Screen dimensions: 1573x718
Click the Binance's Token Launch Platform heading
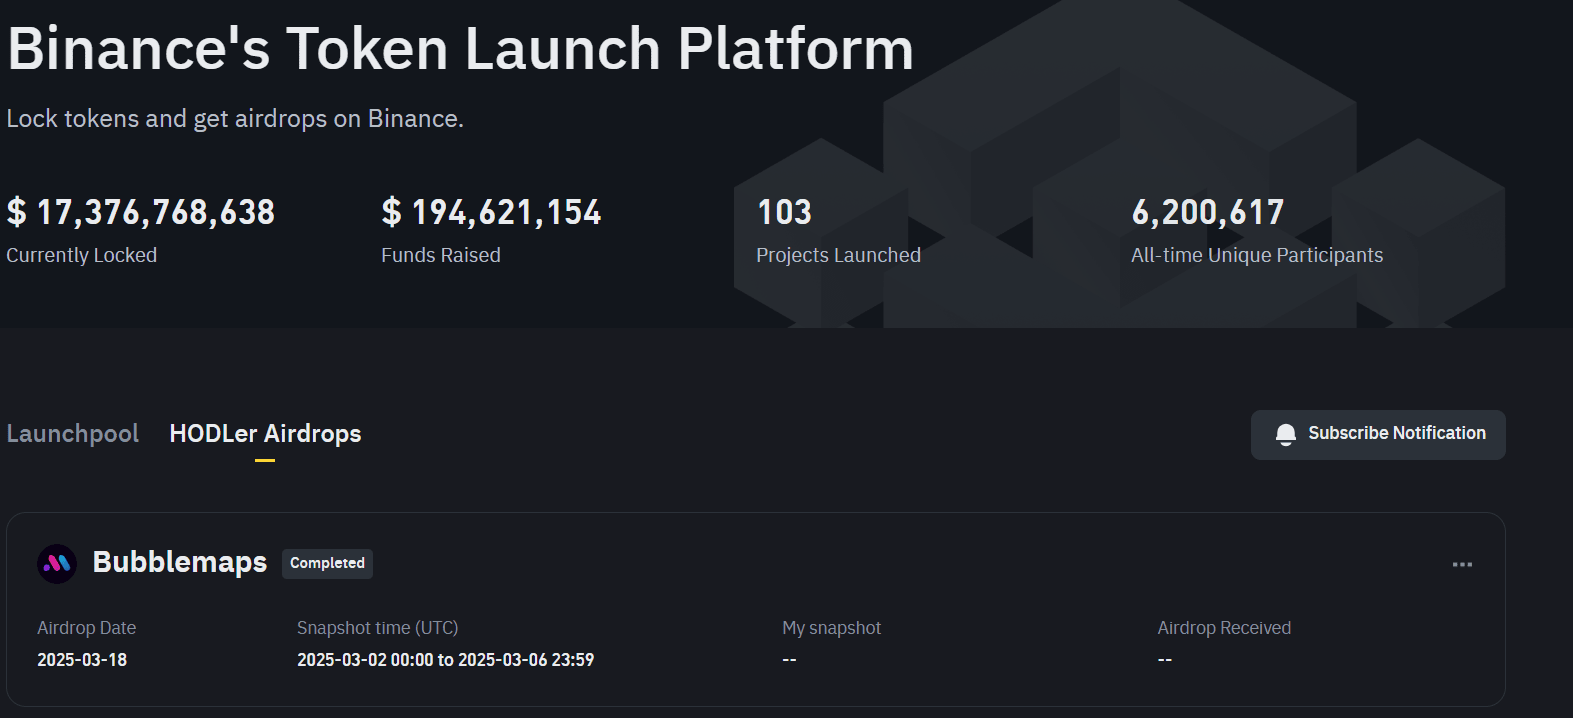tap(460, 48)
